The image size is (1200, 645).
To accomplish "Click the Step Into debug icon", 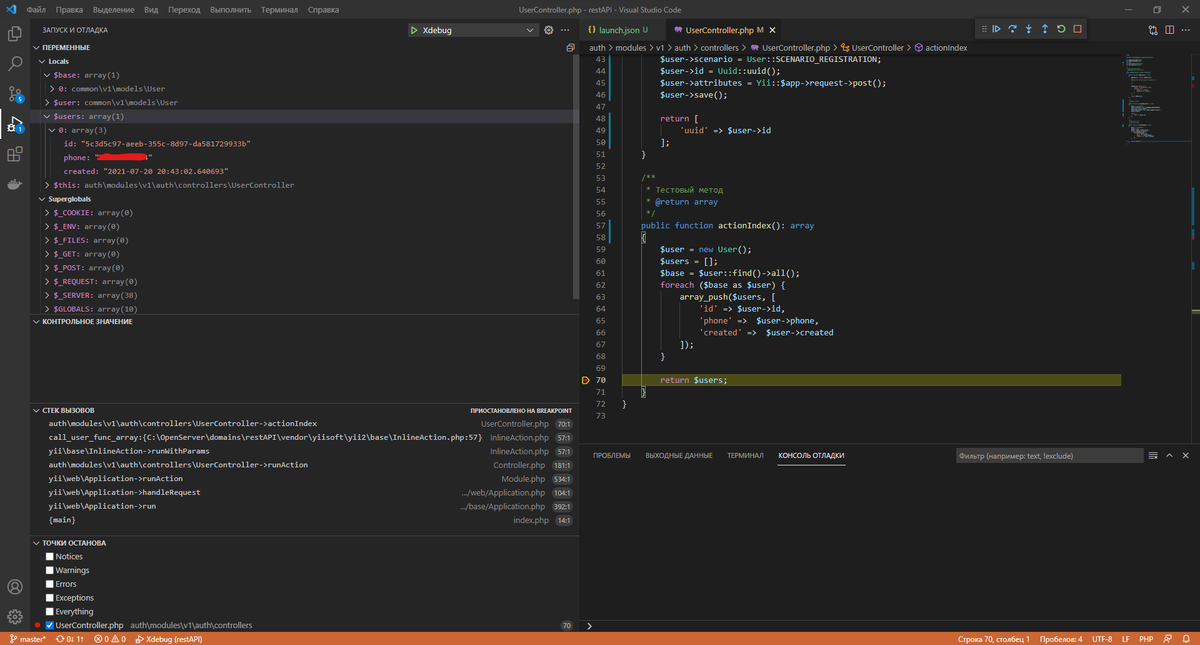I will click(x=1028, y=28).
